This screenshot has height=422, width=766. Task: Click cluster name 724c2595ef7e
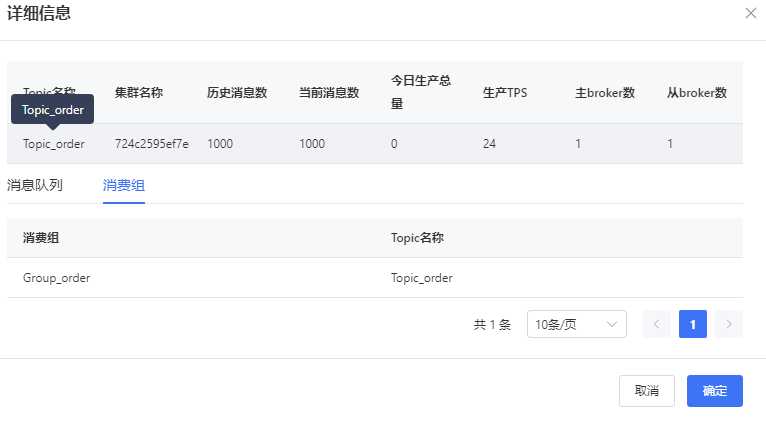[152, 144]
